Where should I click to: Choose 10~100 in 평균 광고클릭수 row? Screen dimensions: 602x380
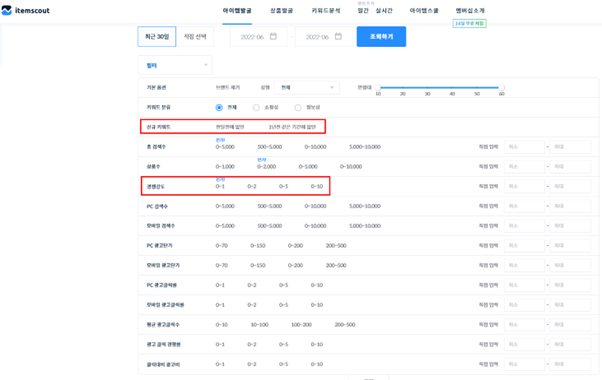point(260,325)
